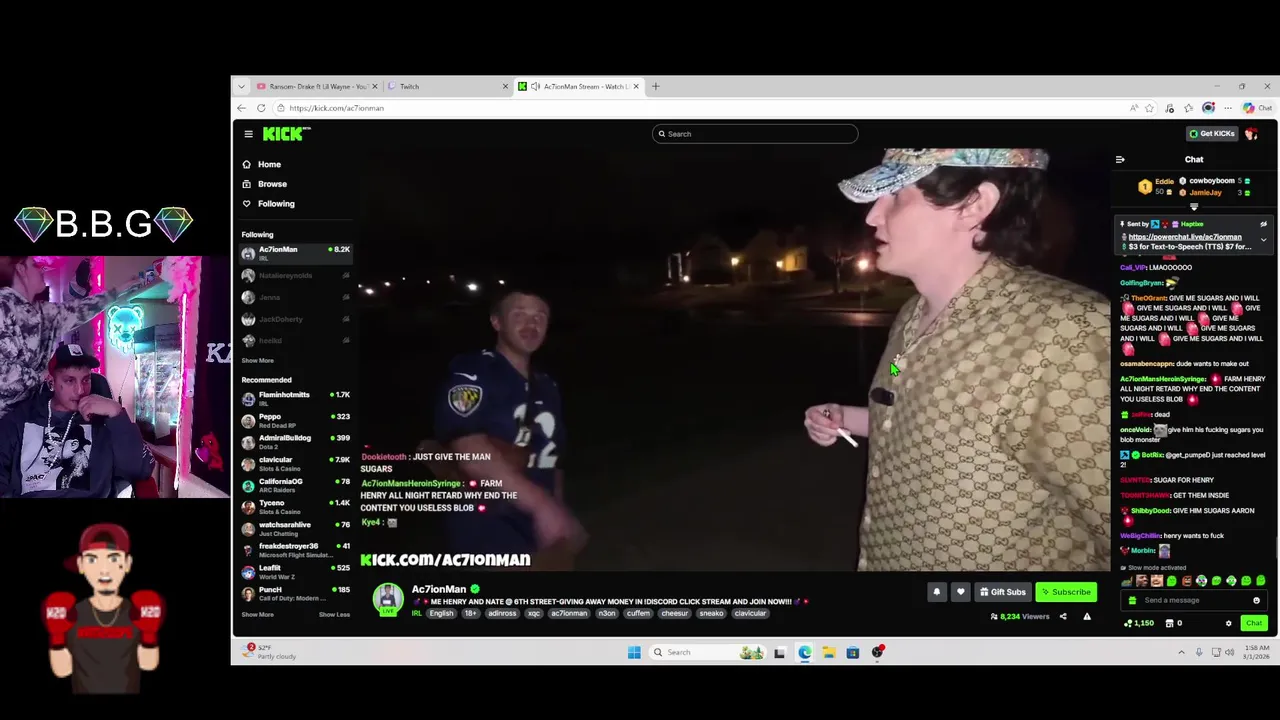The width and height of the screenshot is (1280, 720).
Task: Focus the Kick search box
Action: 755,134
